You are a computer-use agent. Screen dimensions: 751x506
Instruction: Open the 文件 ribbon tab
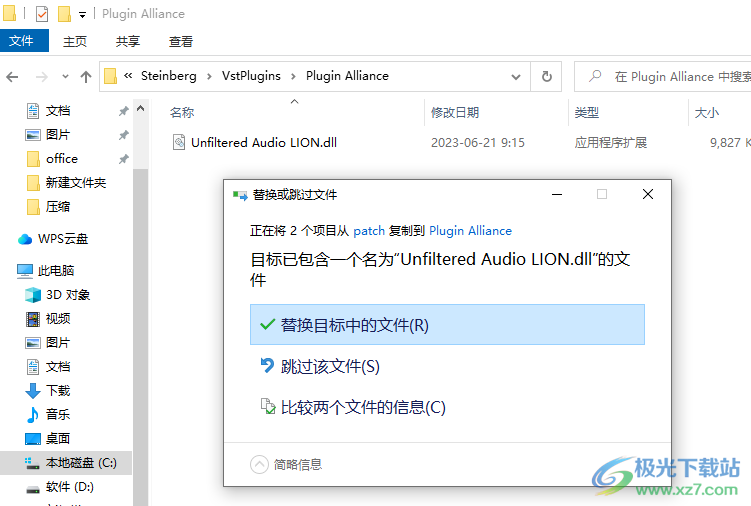pyautogui.click(x=24, y=41)
